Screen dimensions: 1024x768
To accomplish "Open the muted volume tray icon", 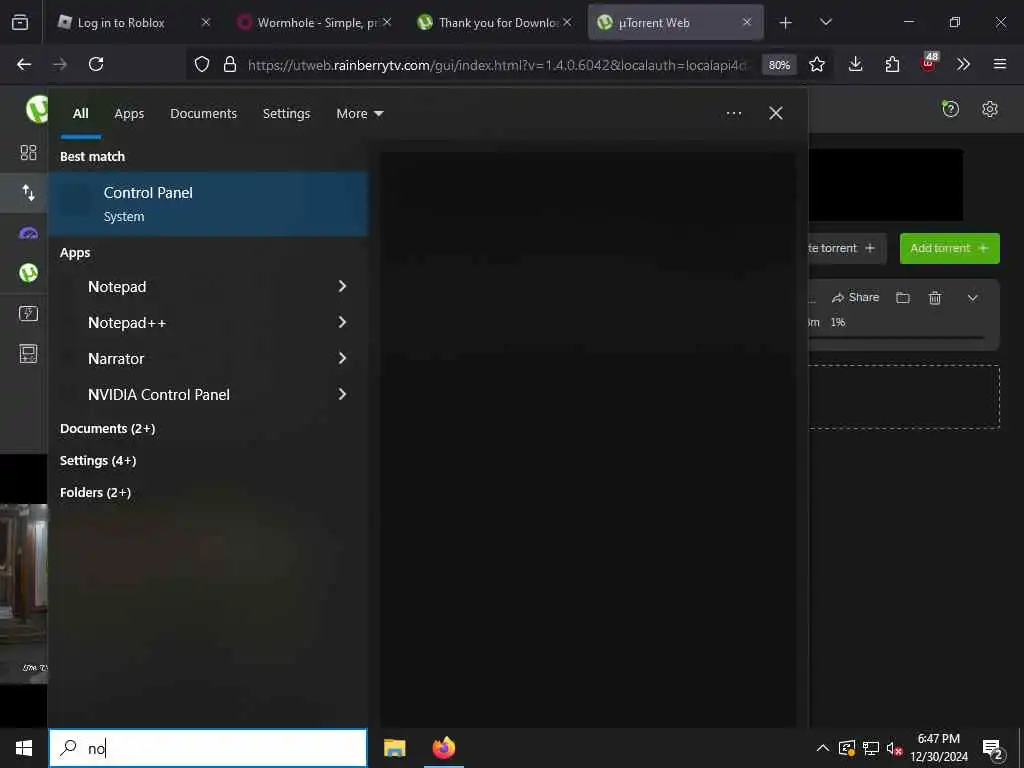I will (894, 748).
